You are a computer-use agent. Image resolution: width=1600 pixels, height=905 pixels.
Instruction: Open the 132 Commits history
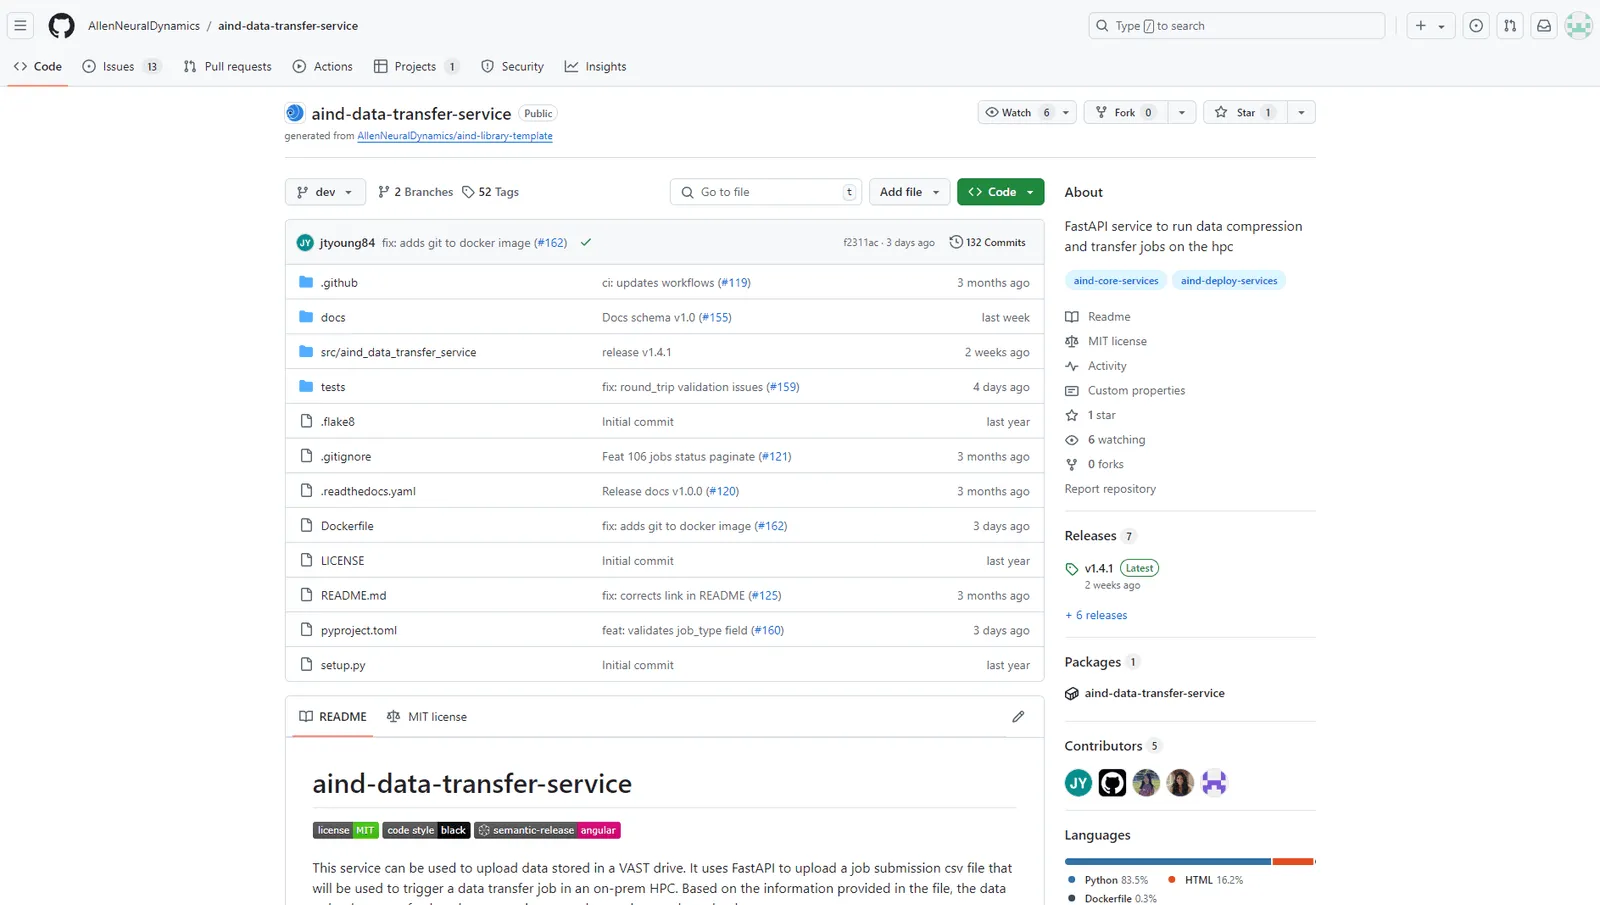[987, 242]
